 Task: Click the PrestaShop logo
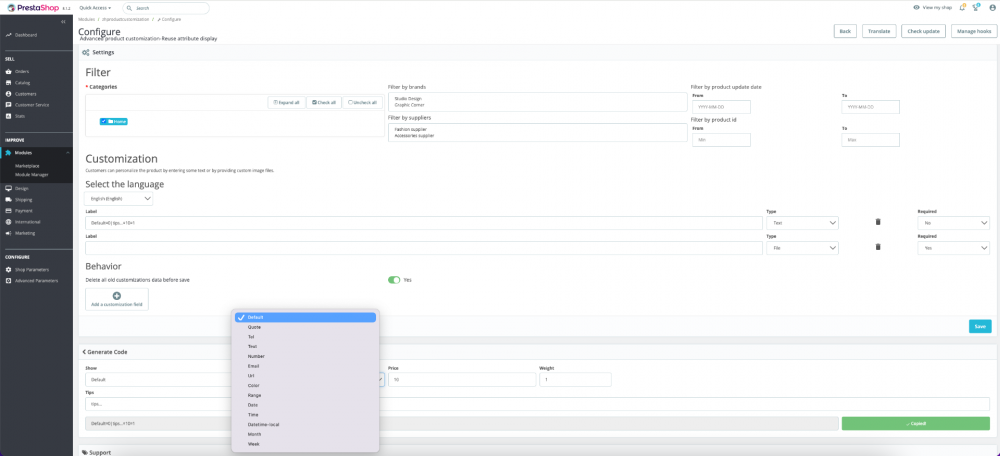click(x=32, y=8)
